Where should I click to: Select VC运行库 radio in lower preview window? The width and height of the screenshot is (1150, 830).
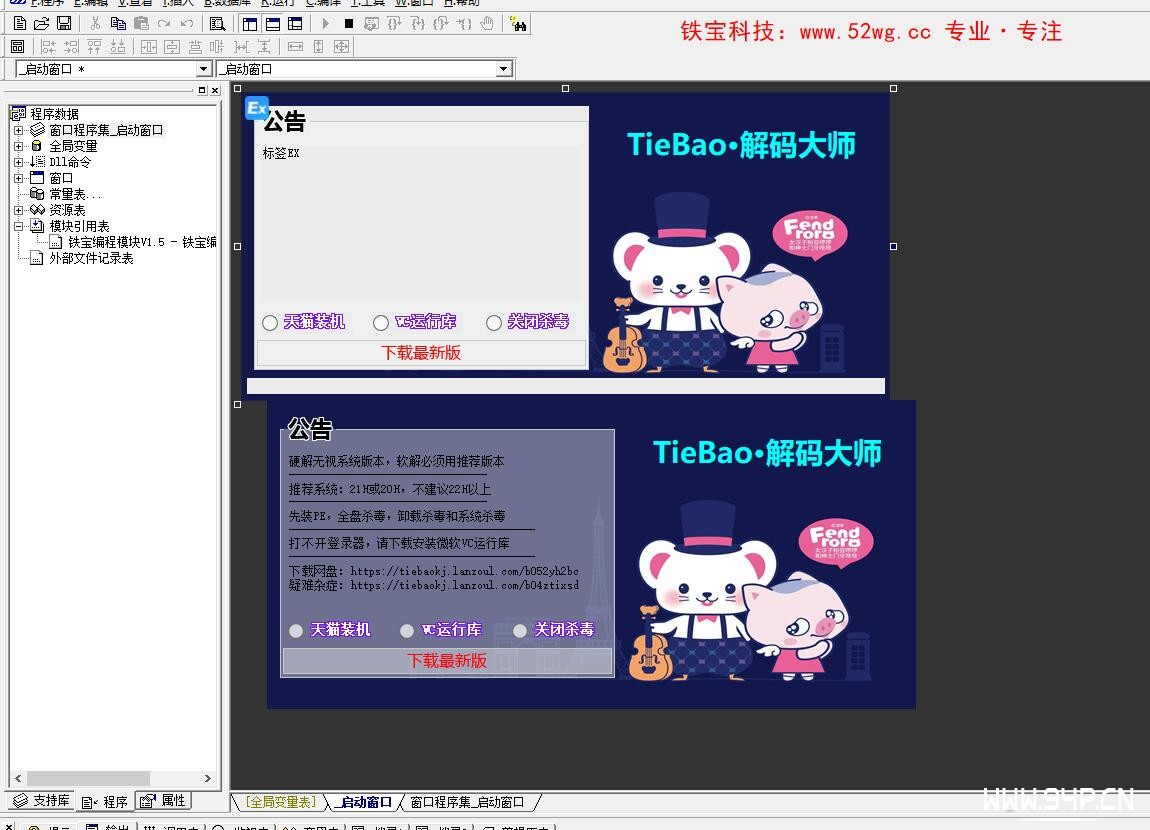[x=407, y=631]
